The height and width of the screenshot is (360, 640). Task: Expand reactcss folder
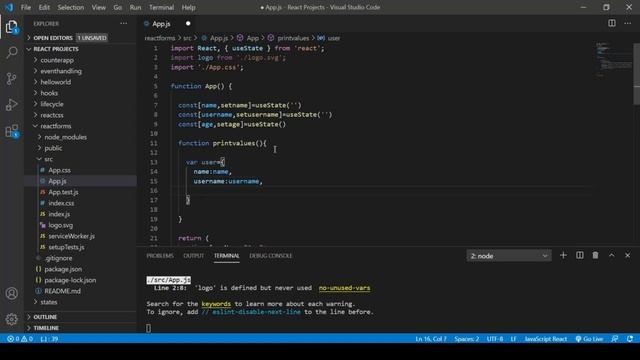[x=80, y=115]
